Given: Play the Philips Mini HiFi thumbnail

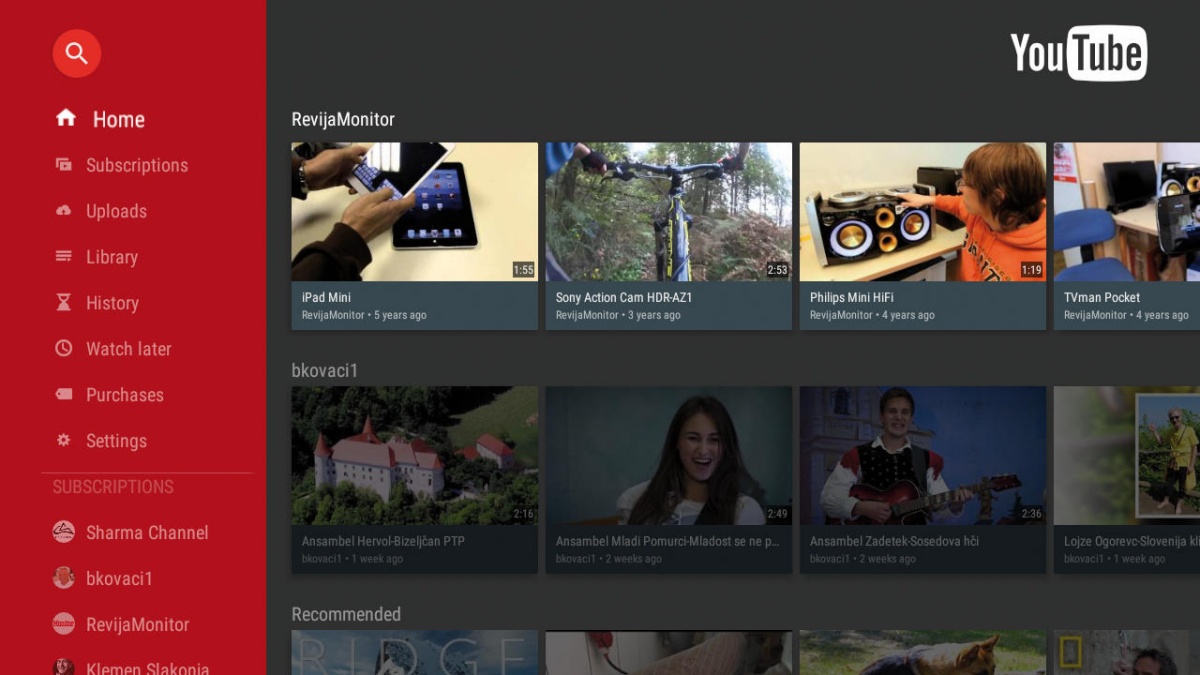Looking at the screenshot, I should 922,212.
